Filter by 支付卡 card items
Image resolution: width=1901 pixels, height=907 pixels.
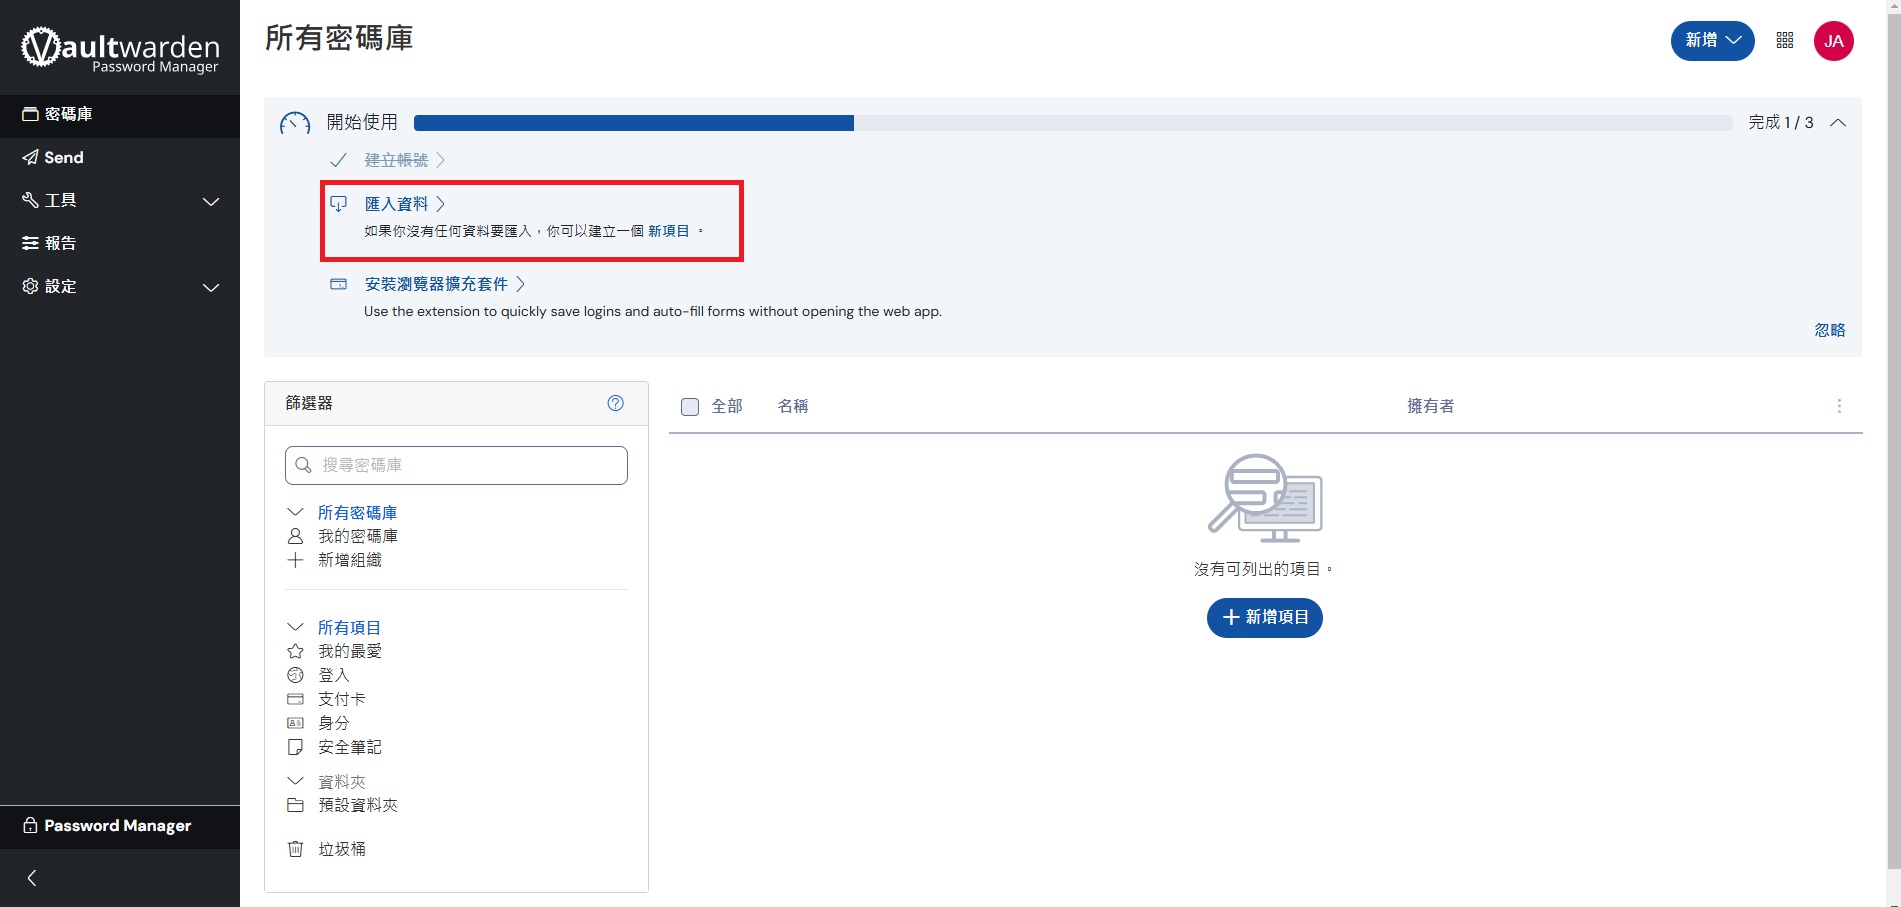click(x=341, y=699)
